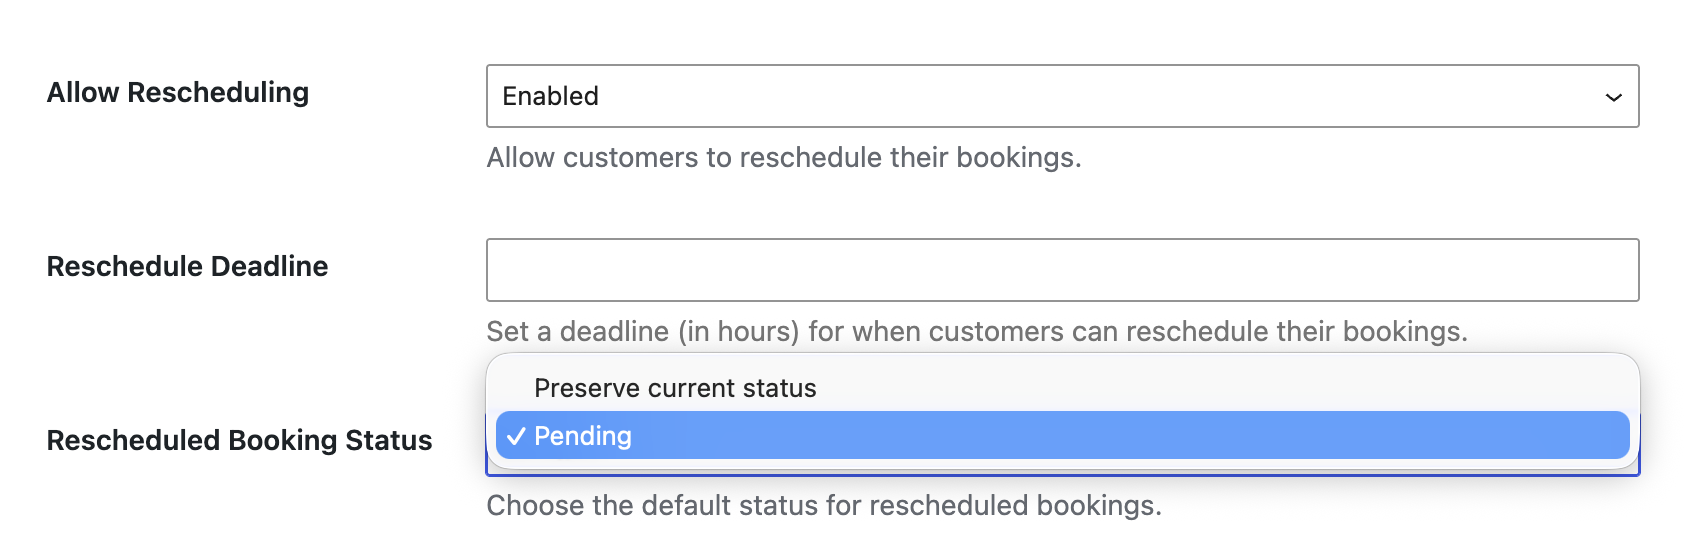
Task: Click the Rescheduled Booking Status label
Action: click(x=239, y=441)
